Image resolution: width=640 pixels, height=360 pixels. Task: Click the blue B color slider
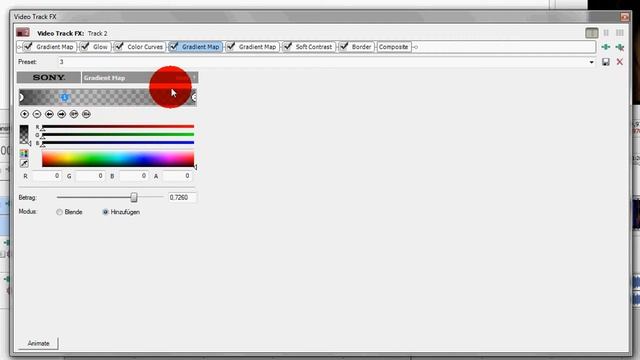[118, 143]
